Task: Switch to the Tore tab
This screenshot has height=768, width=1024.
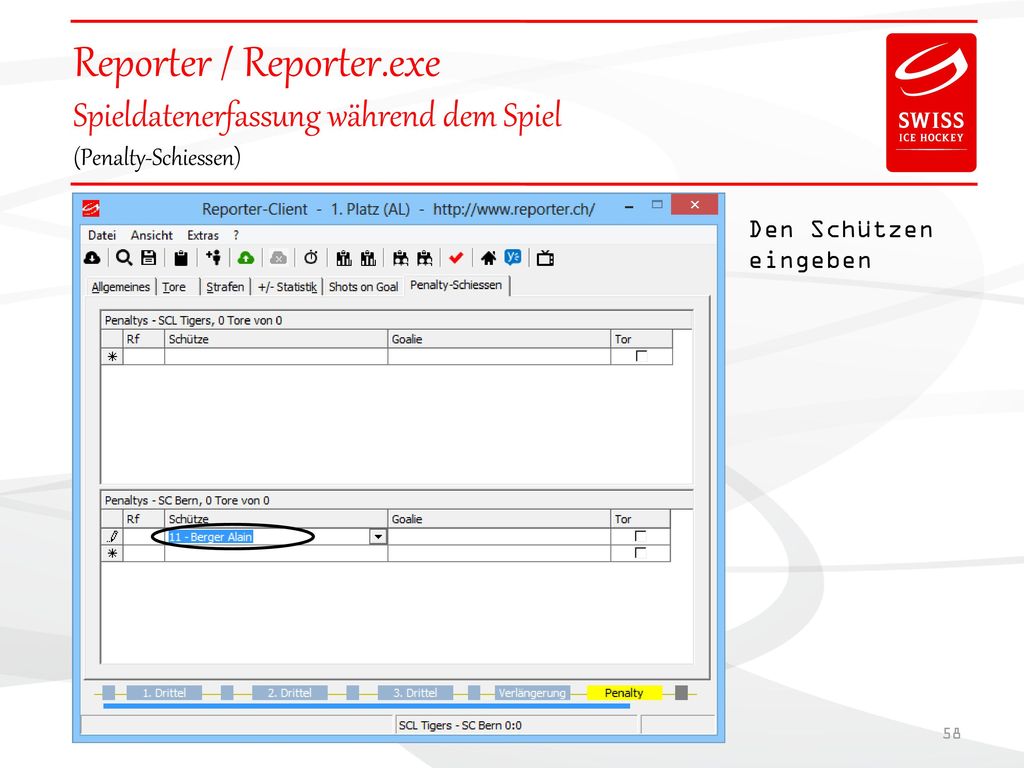Action: point(174,287)
